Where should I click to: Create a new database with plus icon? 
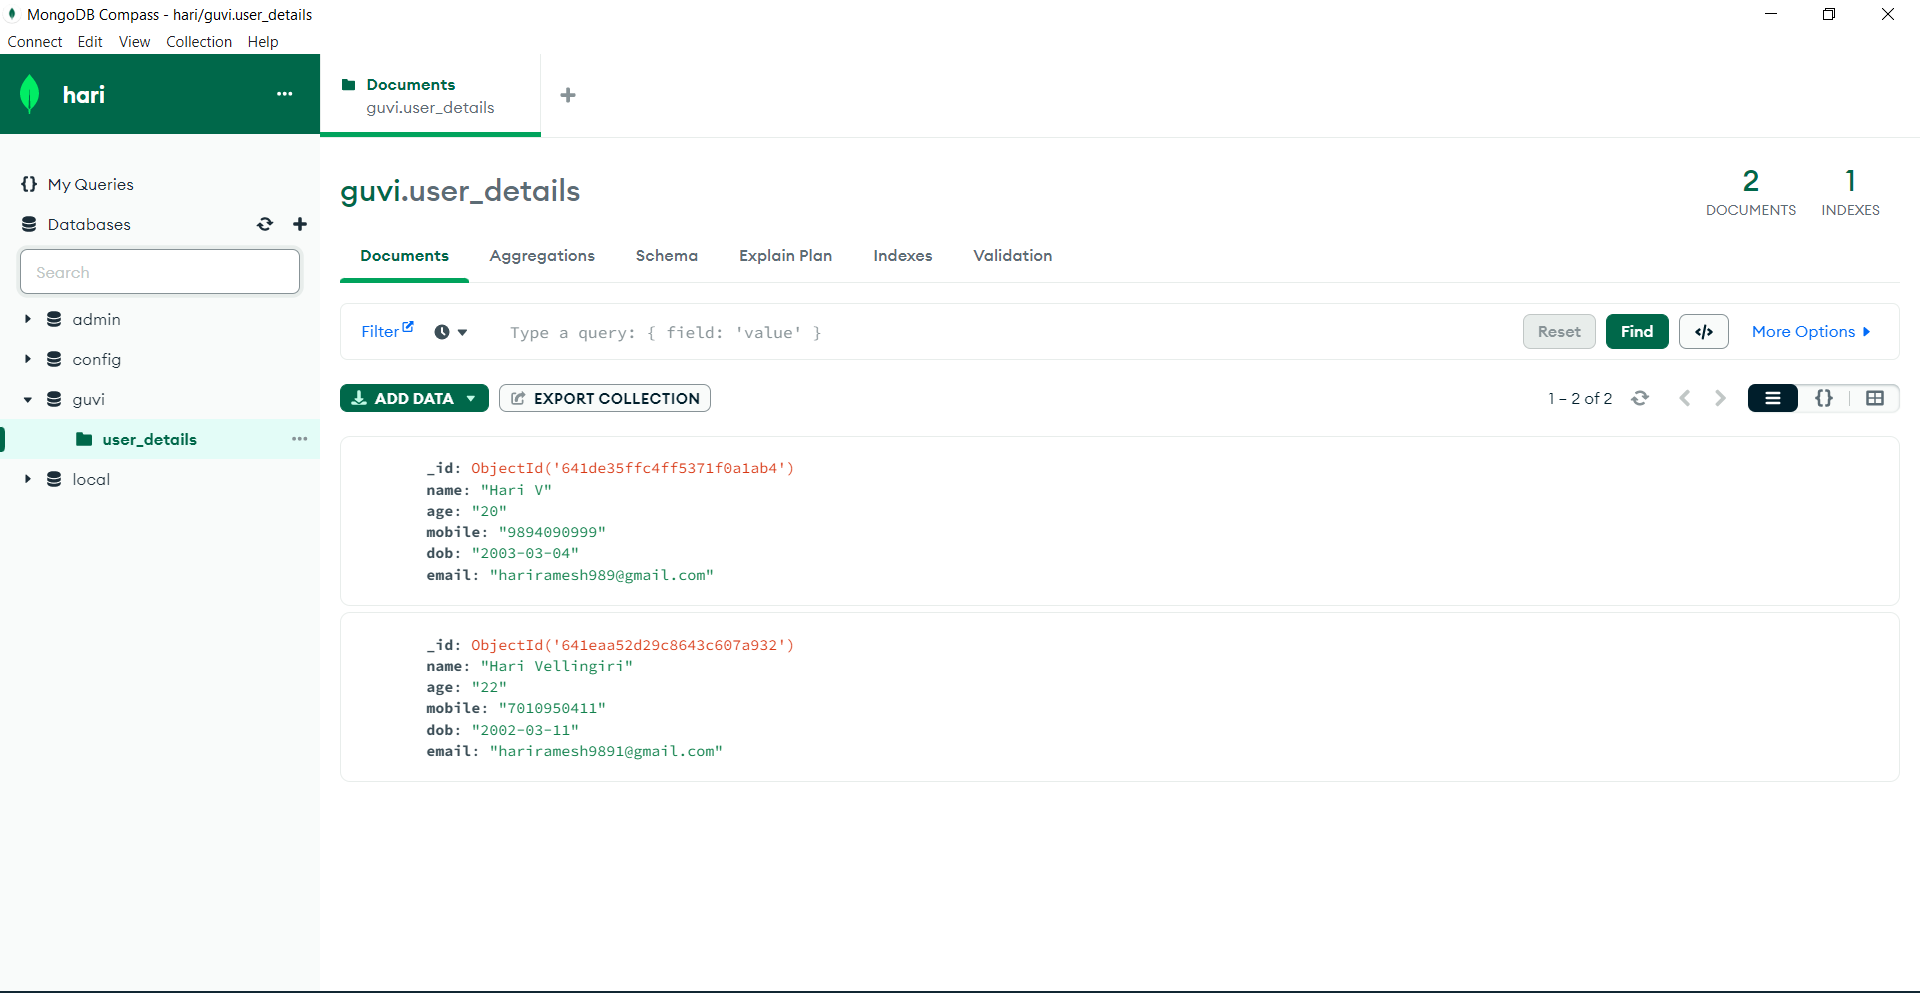299,224
